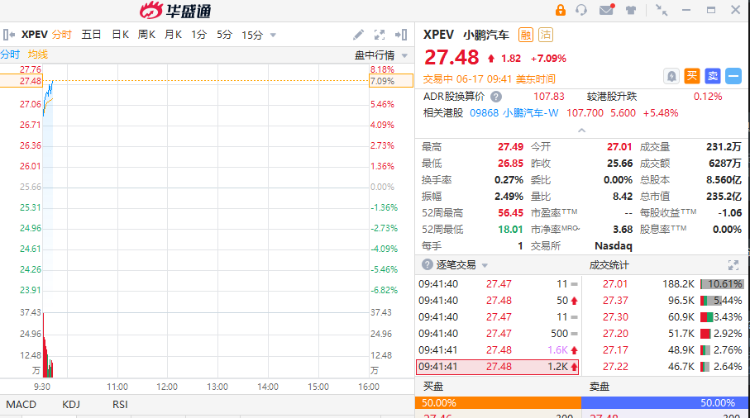Select the 1分 one-minute chart
Screen dimensions: 750x418
[x=199, y=35]
